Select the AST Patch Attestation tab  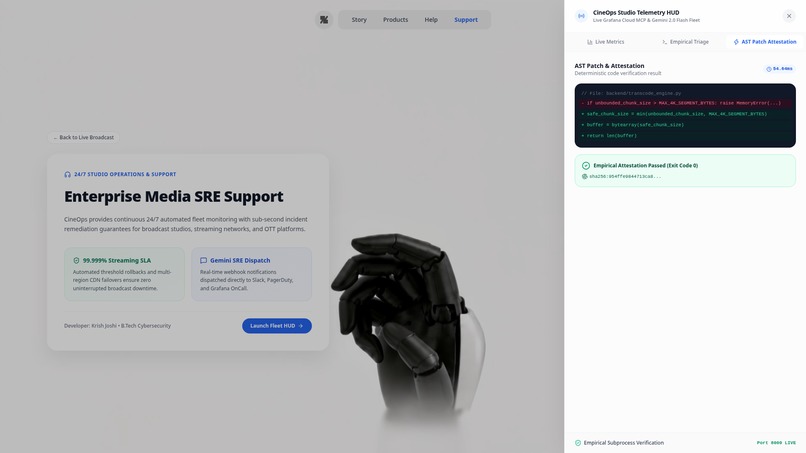(x=765, y=42)
